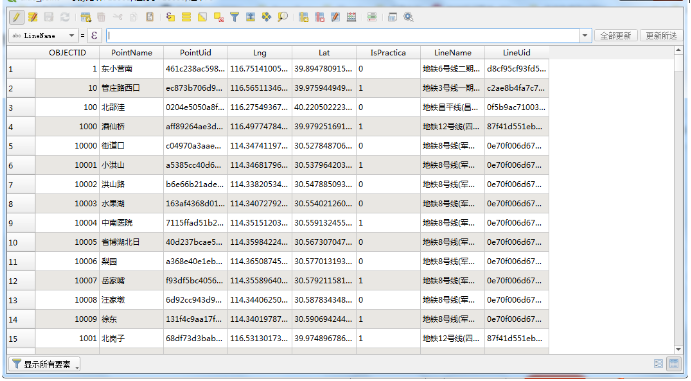The image size is (691, 381).
Task: Click the 更新所选 update selected button
Action: coord(661,35)
